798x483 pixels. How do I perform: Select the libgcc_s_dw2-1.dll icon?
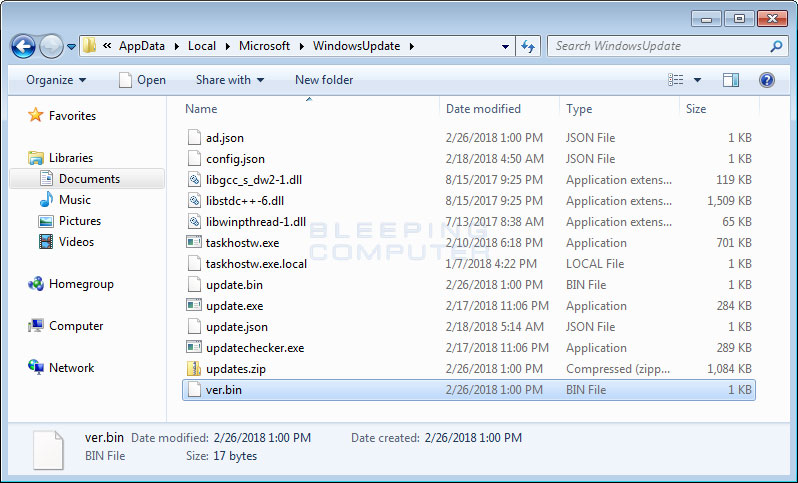194,180
